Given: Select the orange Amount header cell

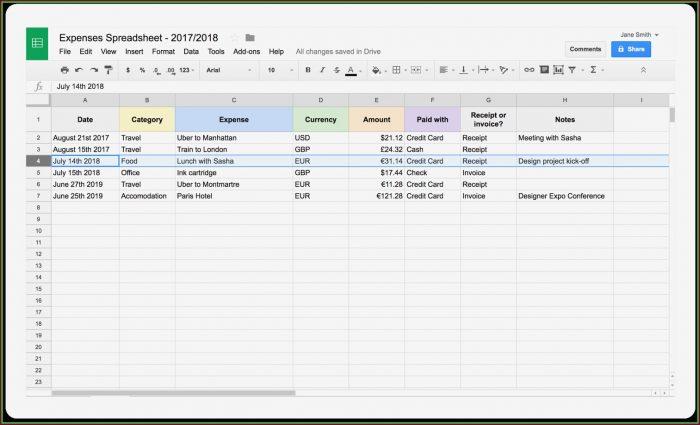Looking at the screenshot, I should (x=376, y=120).
